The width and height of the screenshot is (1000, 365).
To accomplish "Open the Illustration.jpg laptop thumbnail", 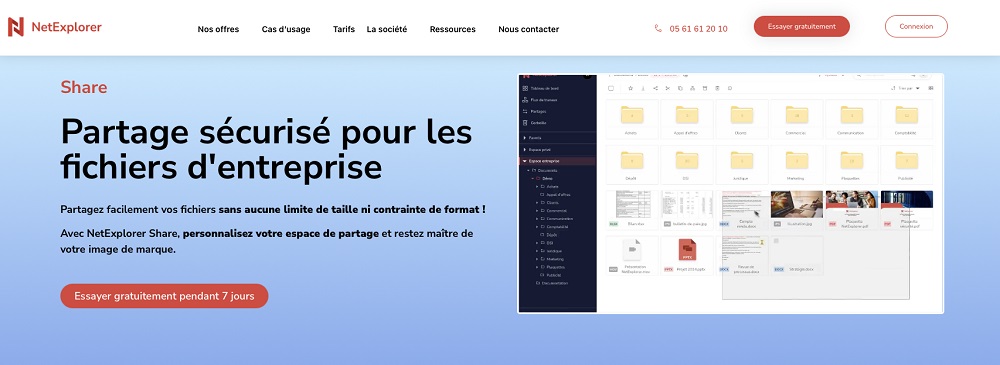I will click(x=796, y=204).
